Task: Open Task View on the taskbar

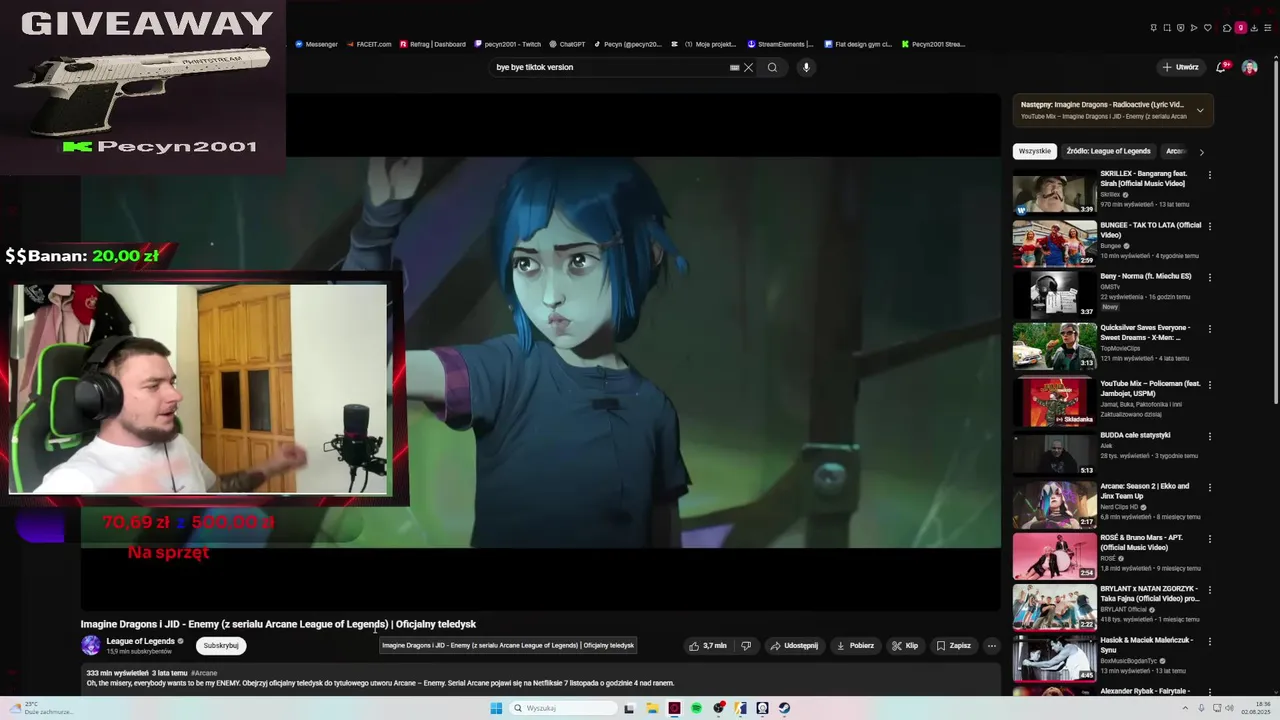Action: [x=629, y=708]
